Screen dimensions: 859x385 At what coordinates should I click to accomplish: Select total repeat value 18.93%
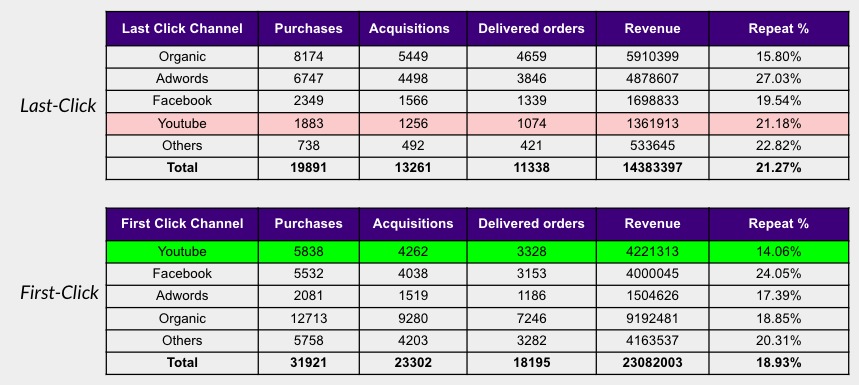(x=778, y=363)
